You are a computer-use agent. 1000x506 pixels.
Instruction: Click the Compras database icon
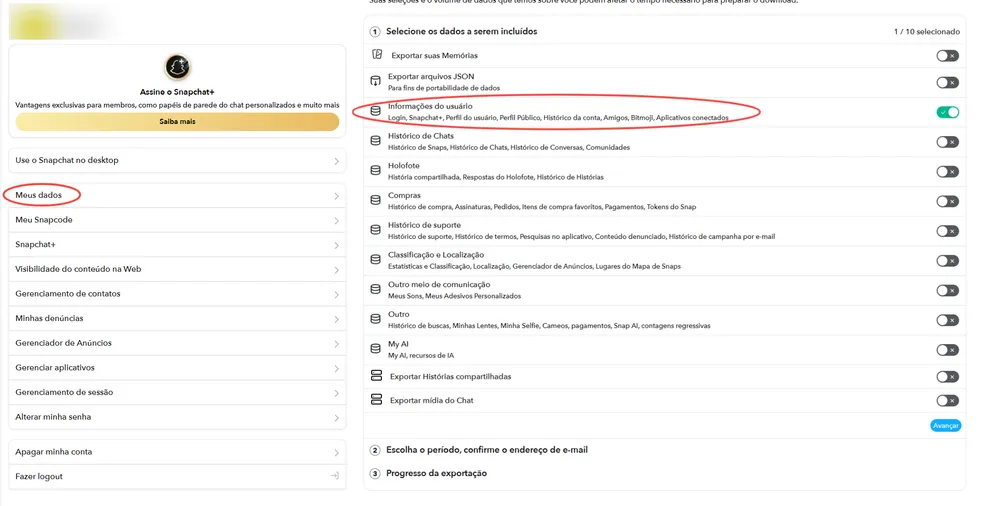[376, 200]
